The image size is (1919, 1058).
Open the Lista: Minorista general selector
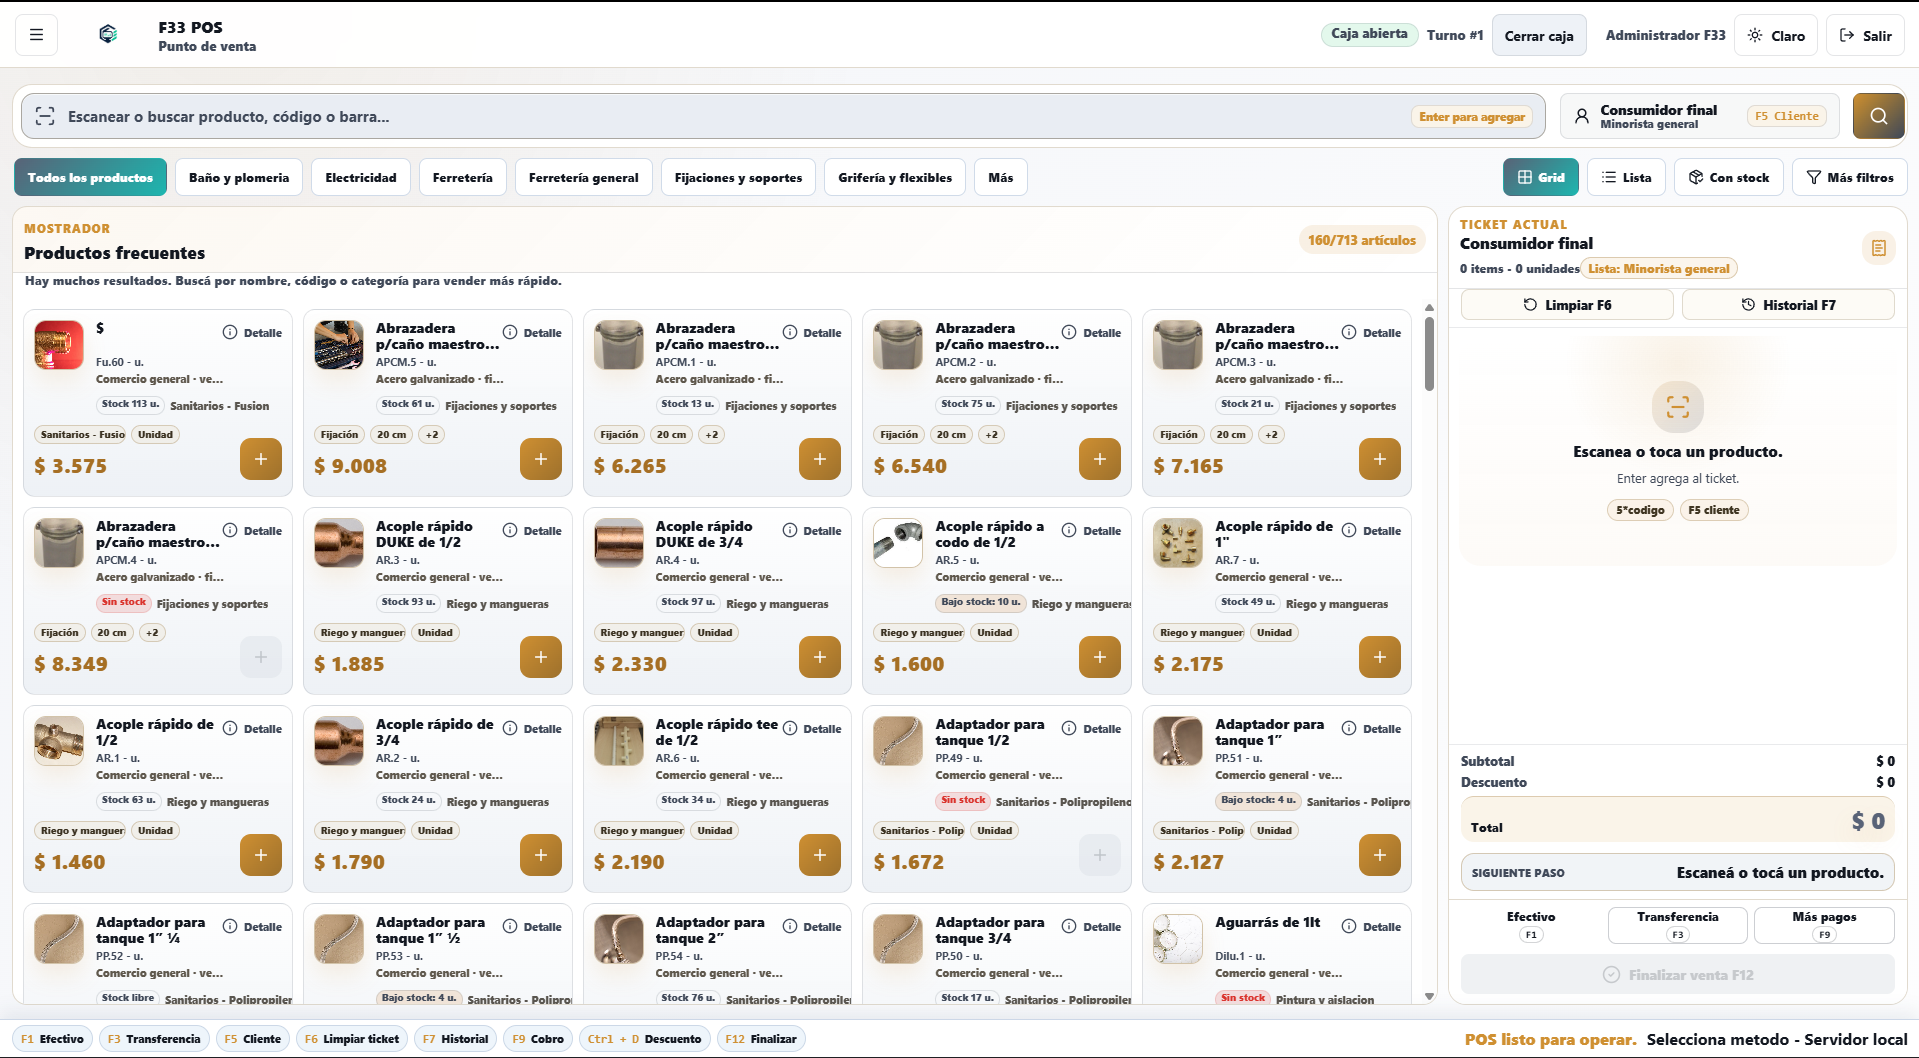[x=1659, y=269]
